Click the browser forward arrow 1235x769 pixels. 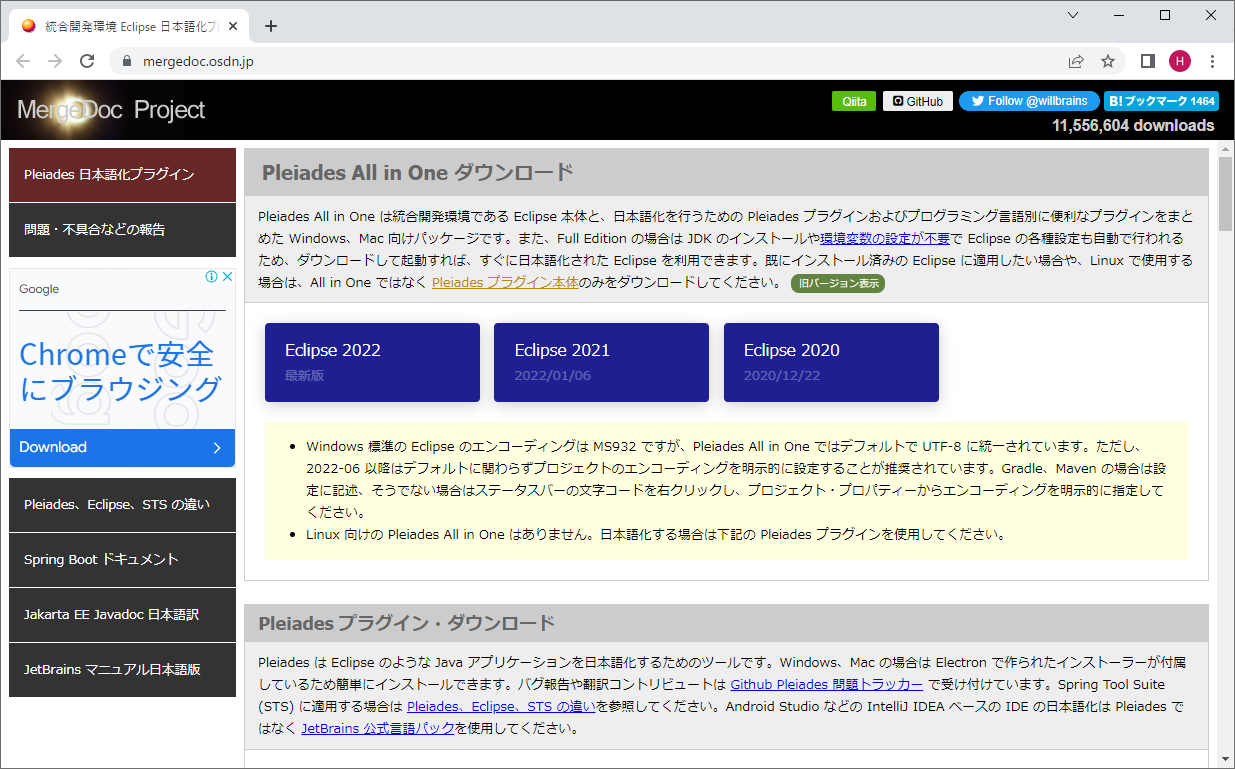pyautogui.click(x=55, y=61)
